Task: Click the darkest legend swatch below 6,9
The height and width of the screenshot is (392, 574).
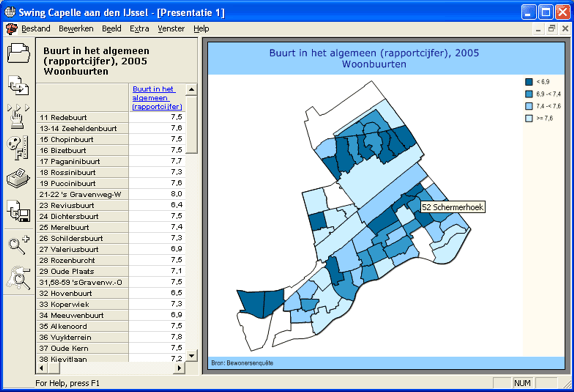Action: click(529, 82)
